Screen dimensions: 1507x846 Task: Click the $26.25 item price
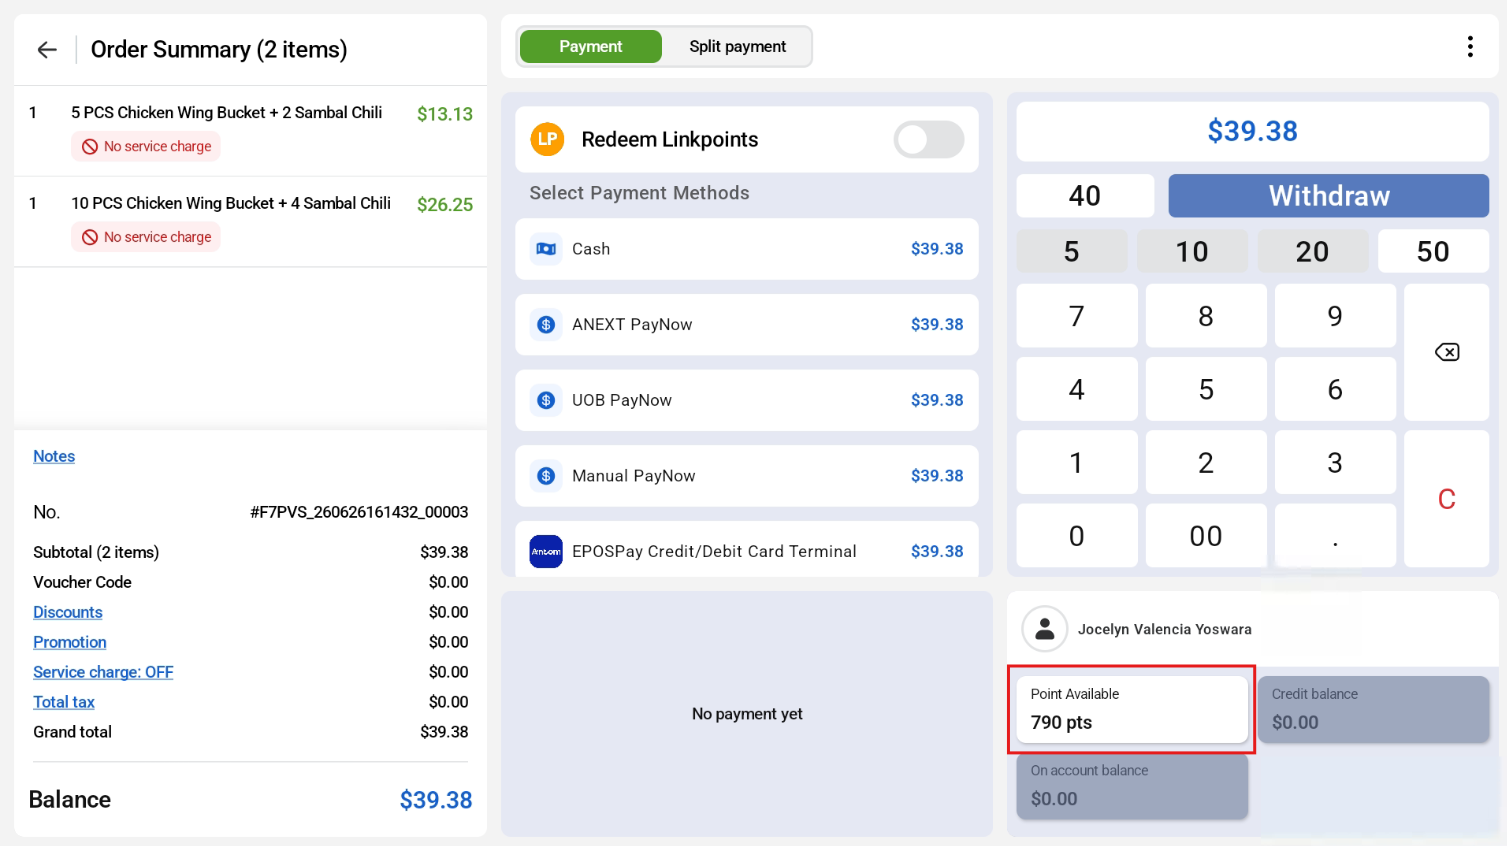445,204
